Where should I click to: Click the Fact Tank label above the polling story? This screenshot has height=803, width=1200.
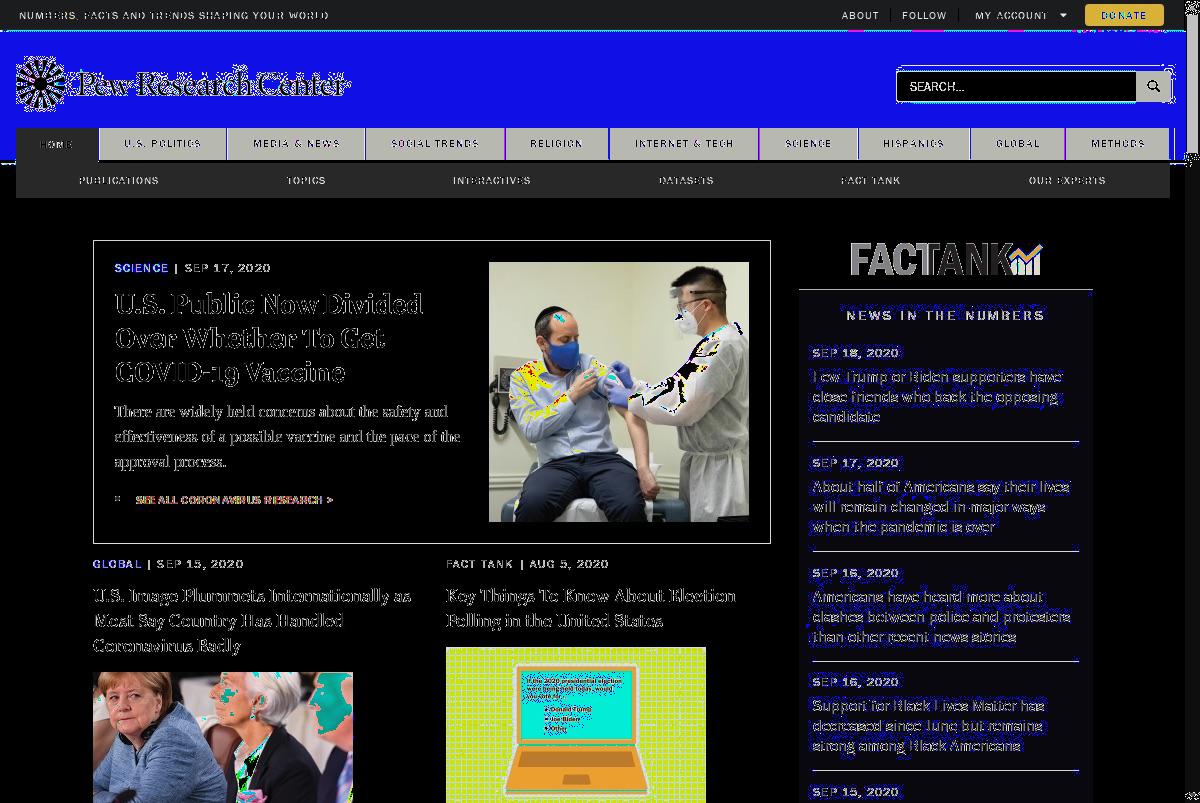tap(480, 564)
